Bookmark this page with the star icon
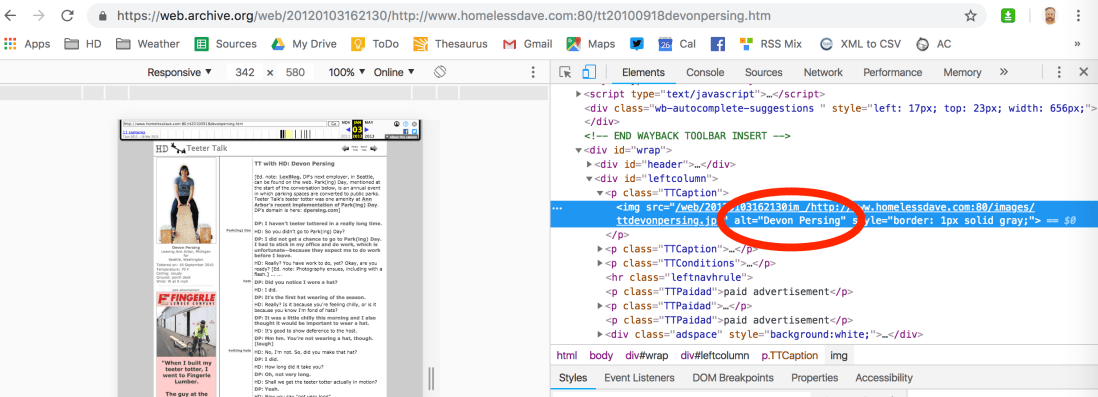 (x=970, y=15)
